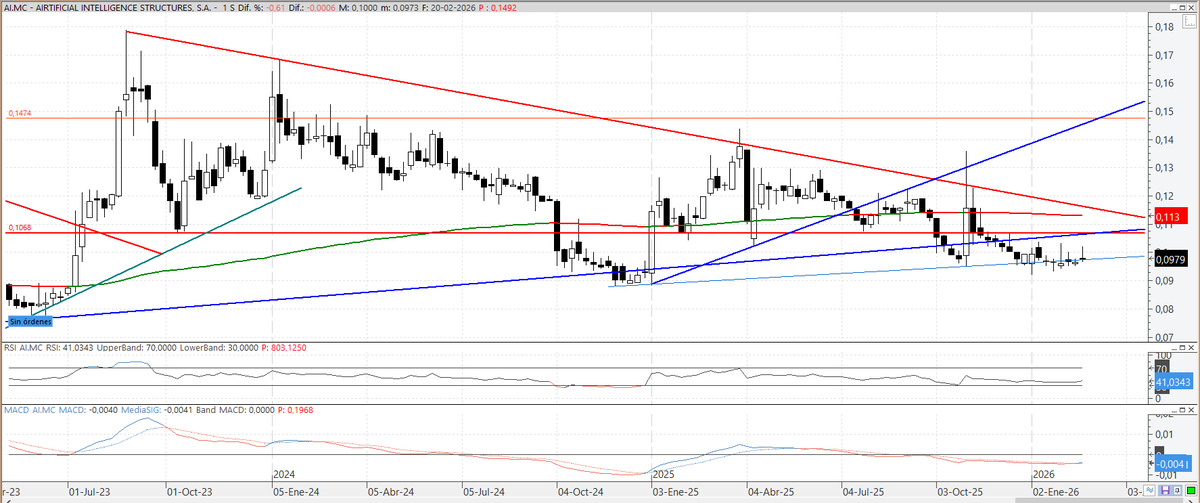
Task: Click the 2026 year label on the time axis
Action: pos(1045,474)
